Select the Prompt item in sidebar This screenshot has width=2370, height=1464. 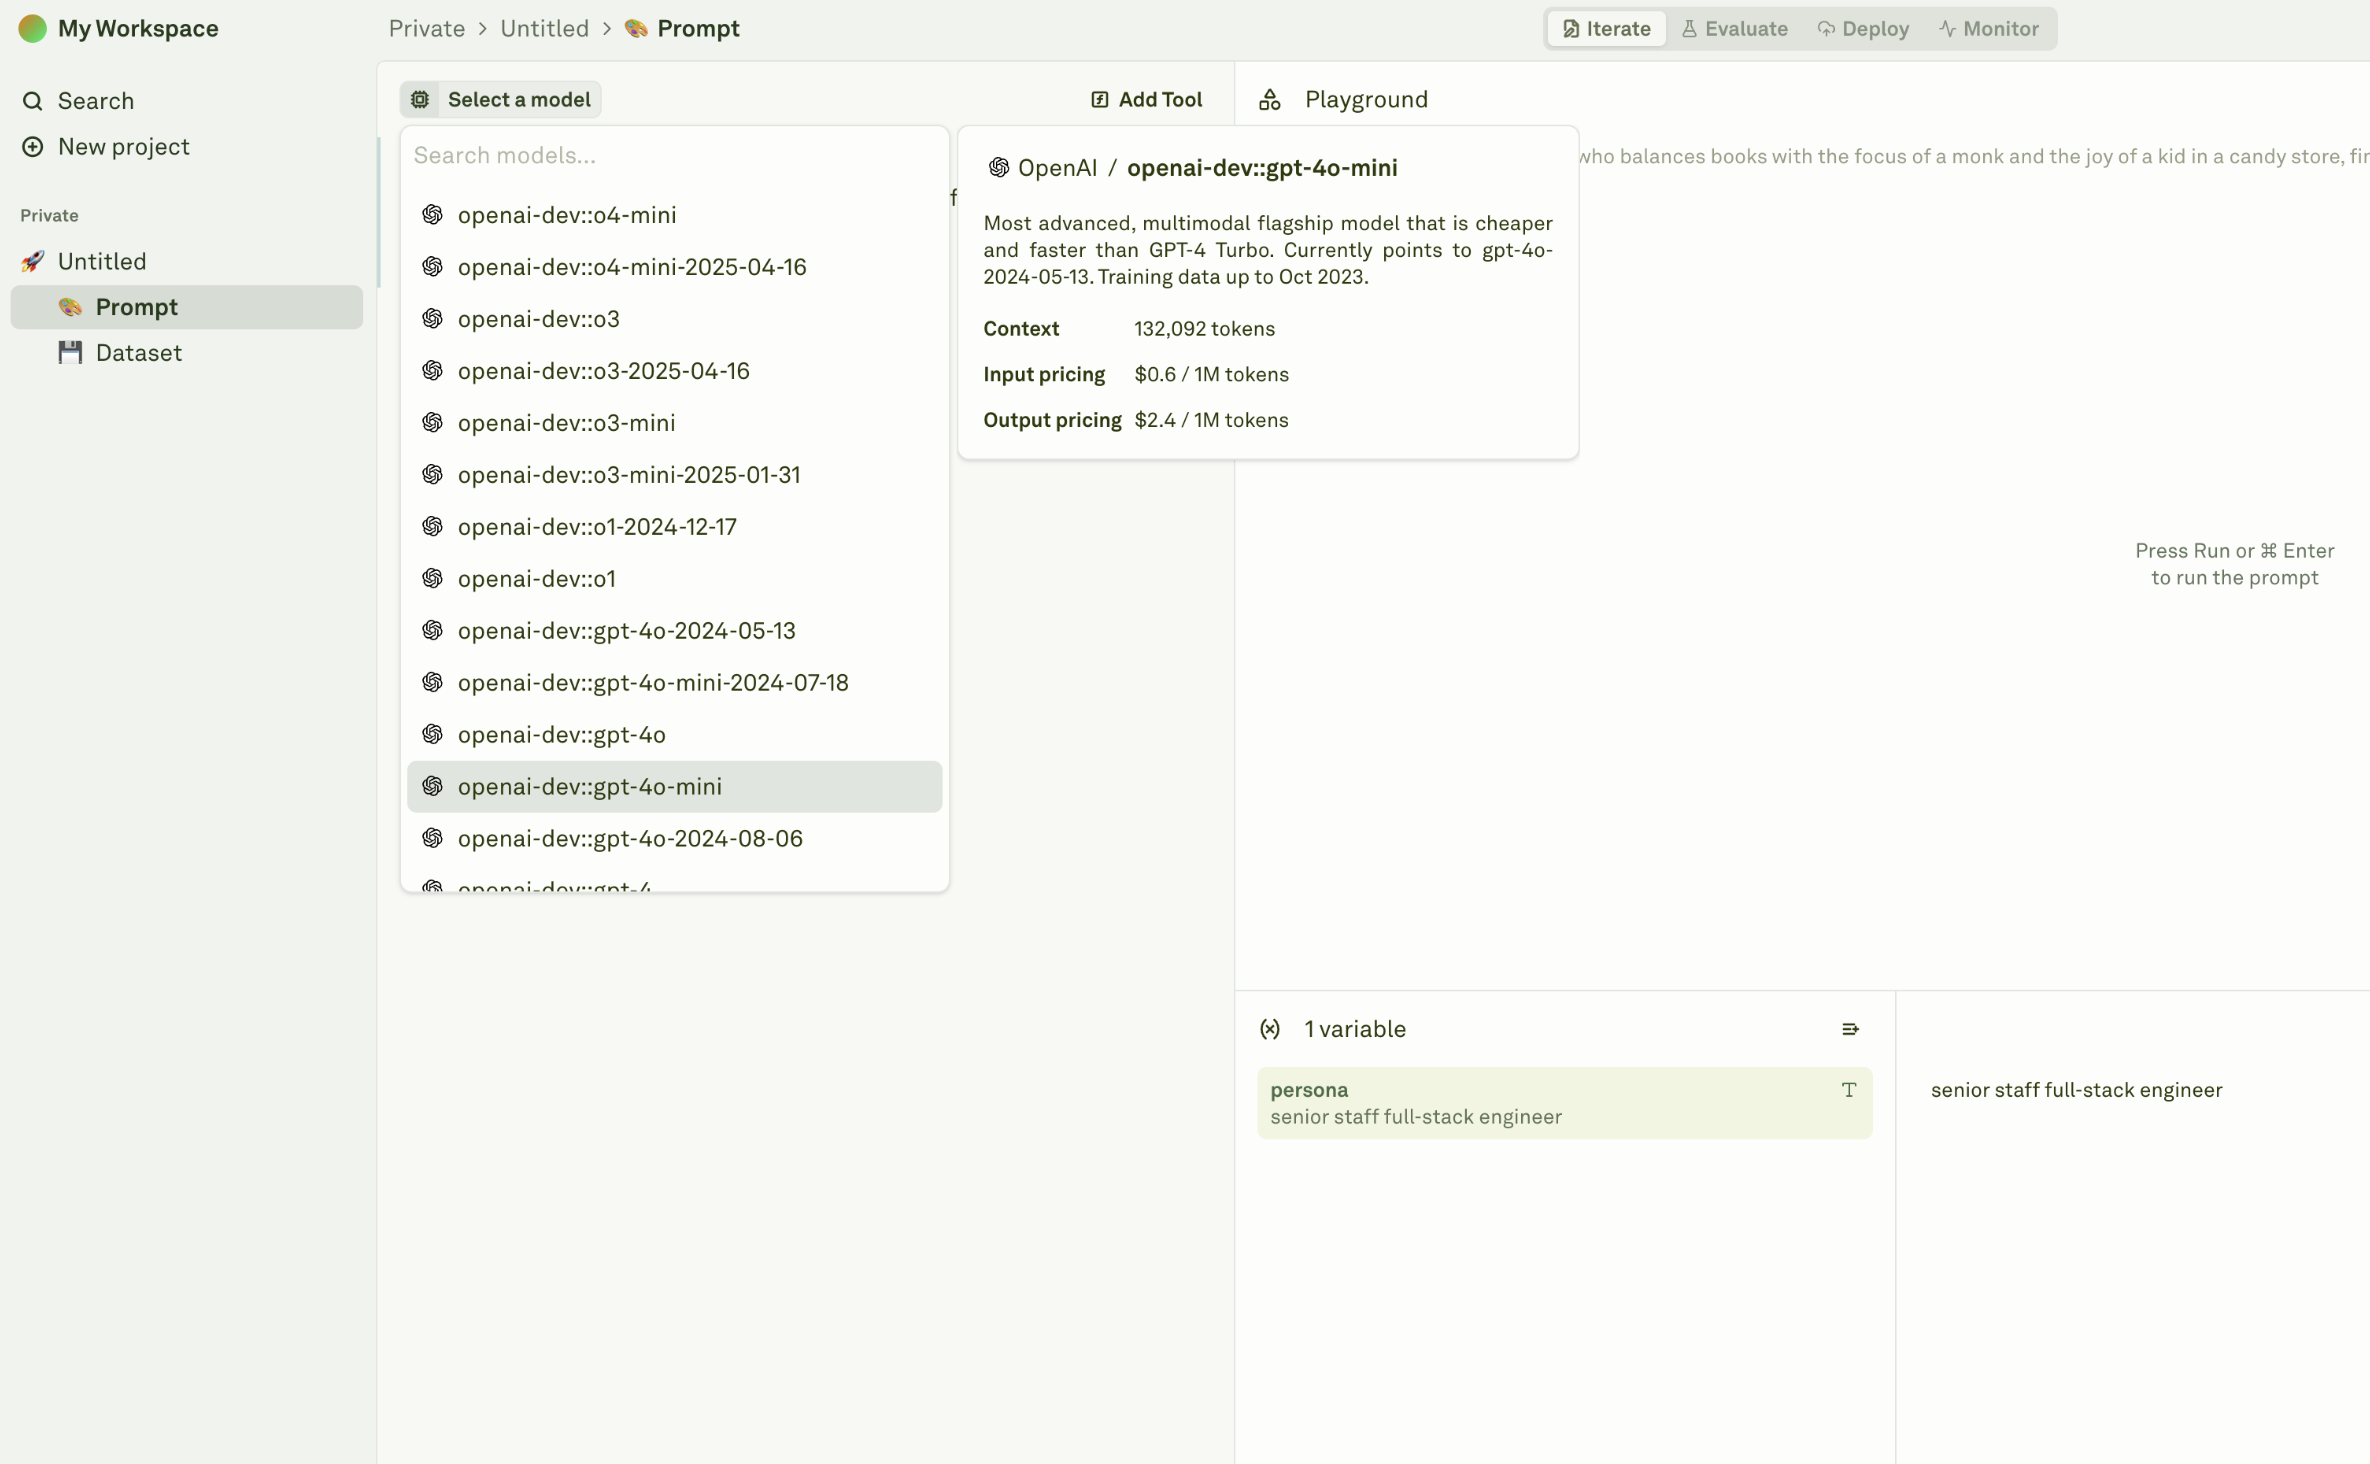tap(136, 307)
